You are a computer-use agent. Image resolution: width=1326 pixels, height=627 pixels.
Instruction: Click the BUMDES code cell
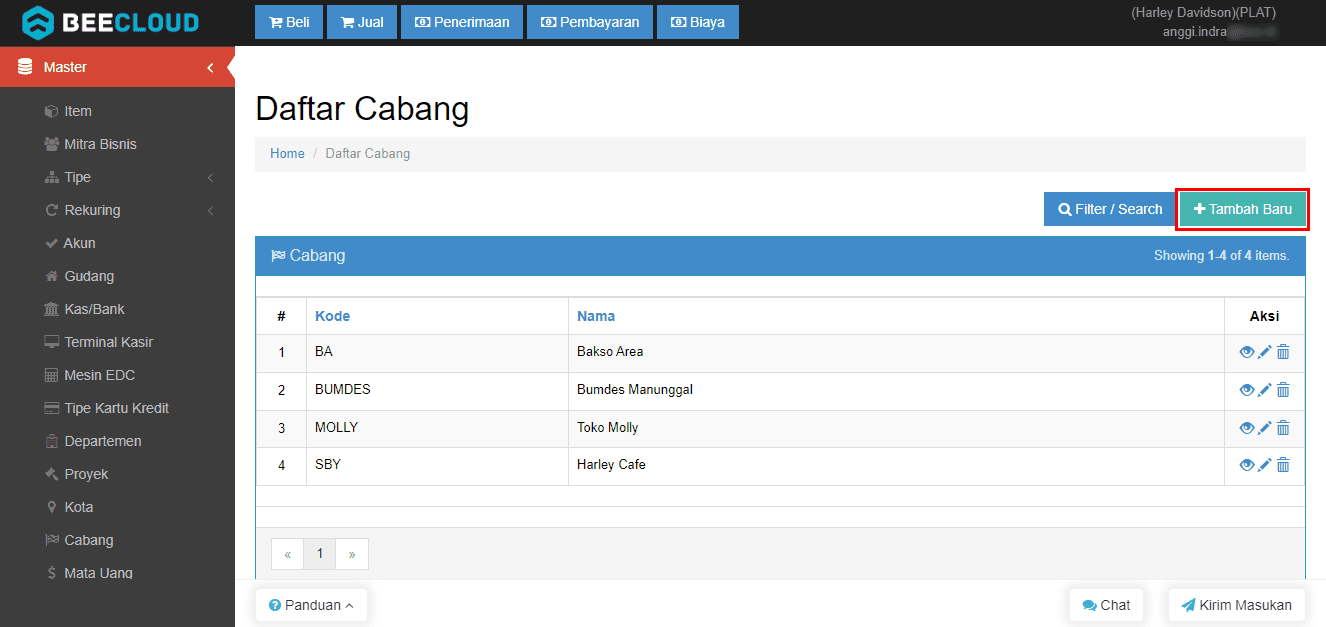(437, 390)
